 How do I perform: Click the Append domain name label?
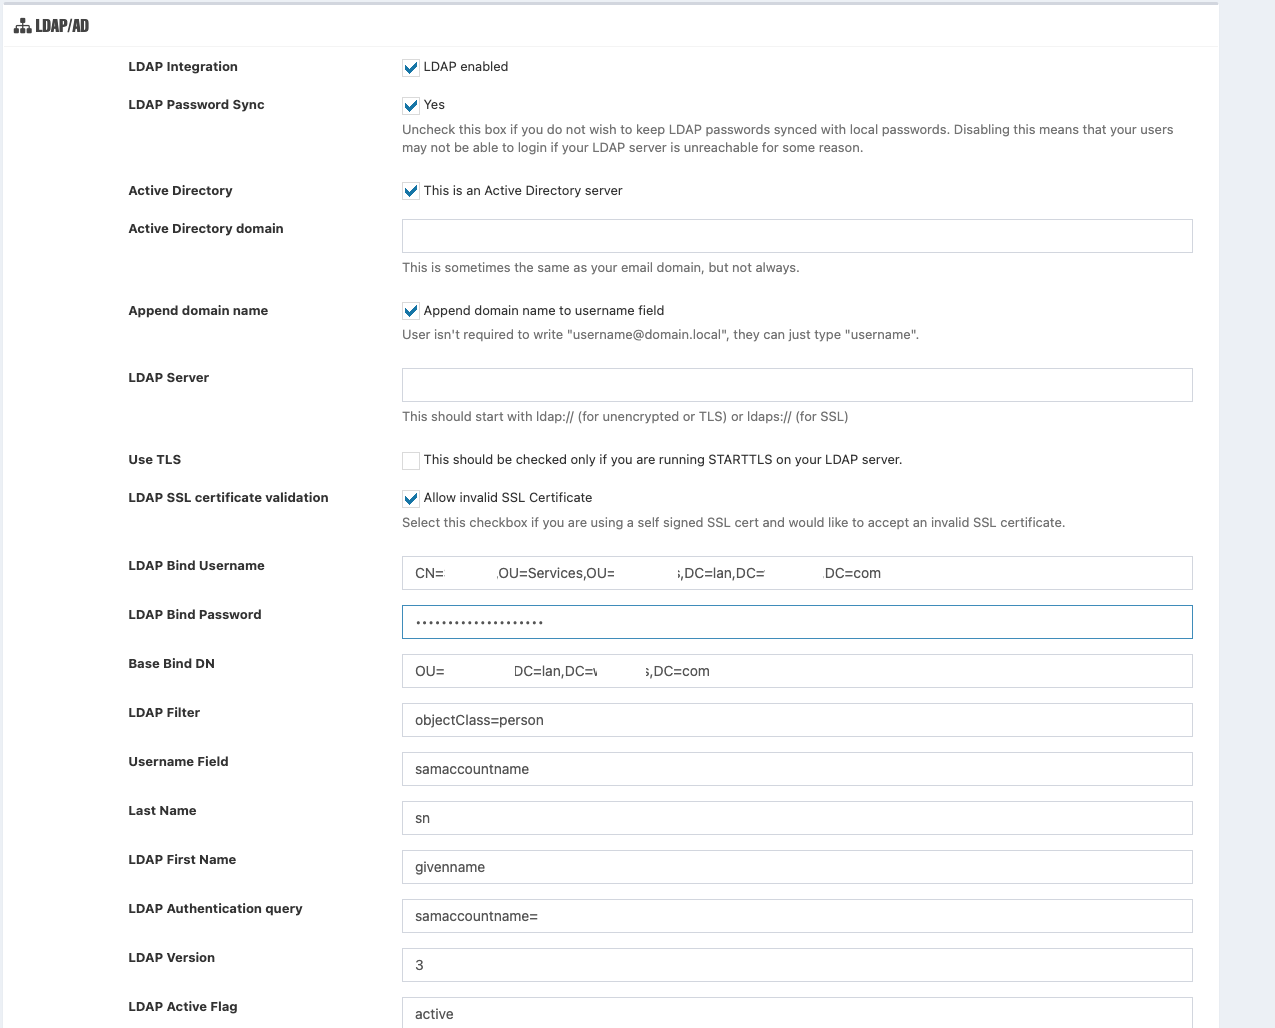click(x=198, y=311)
